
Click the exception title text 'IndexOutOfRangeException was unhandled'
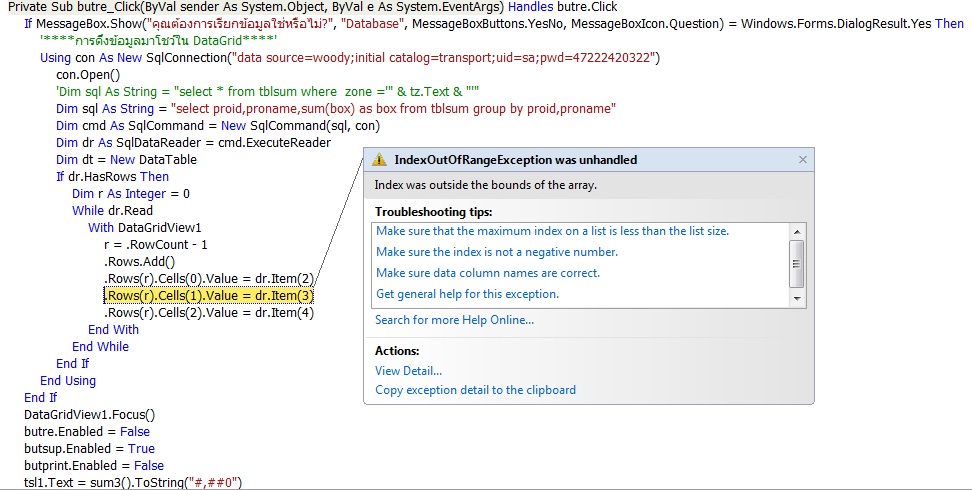[515, 160]
